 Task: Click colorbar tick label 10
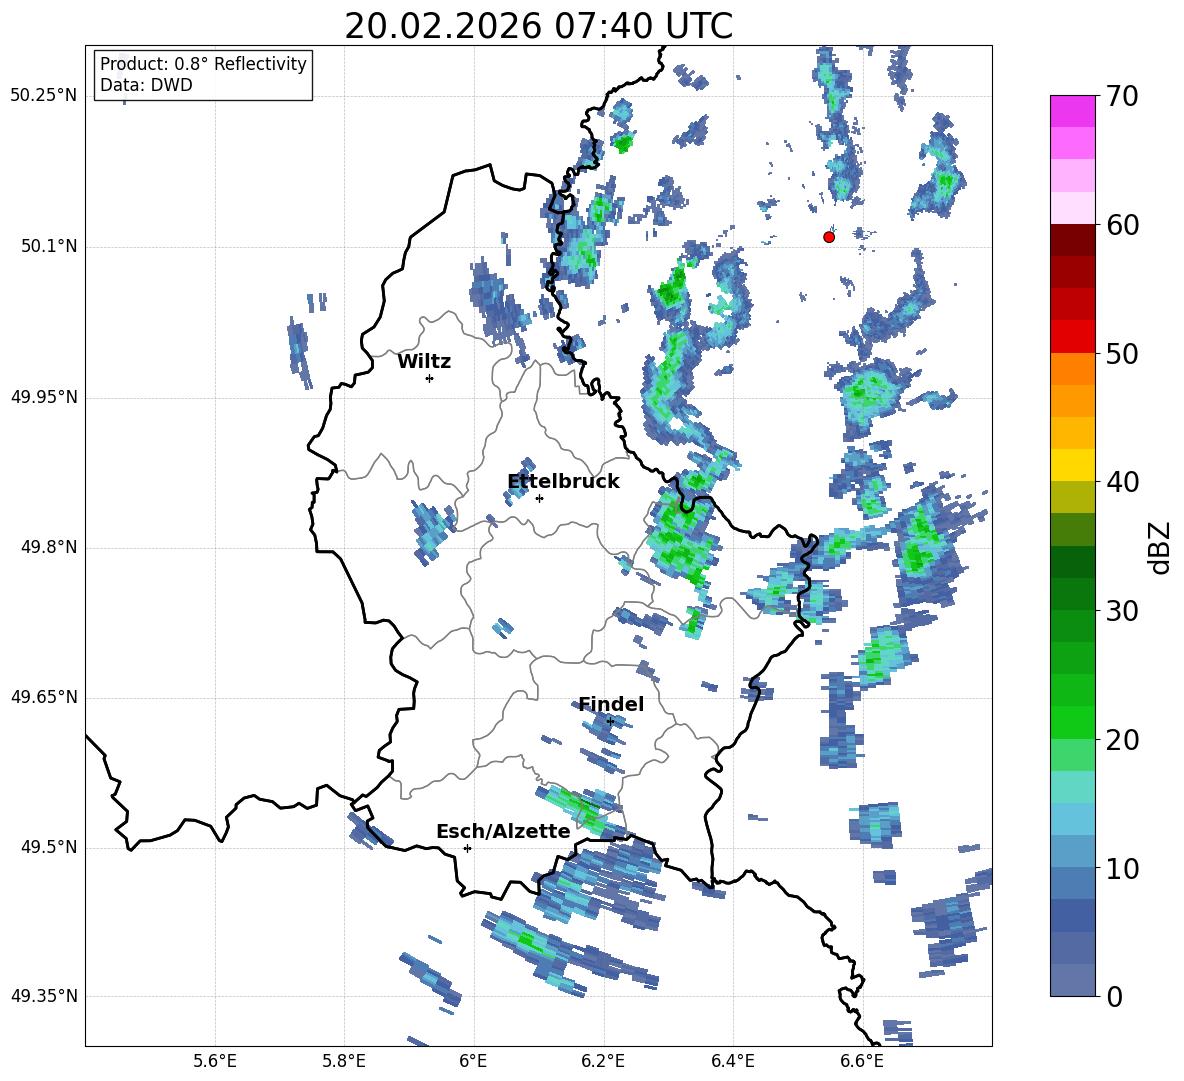click(x=1122, y=868)
